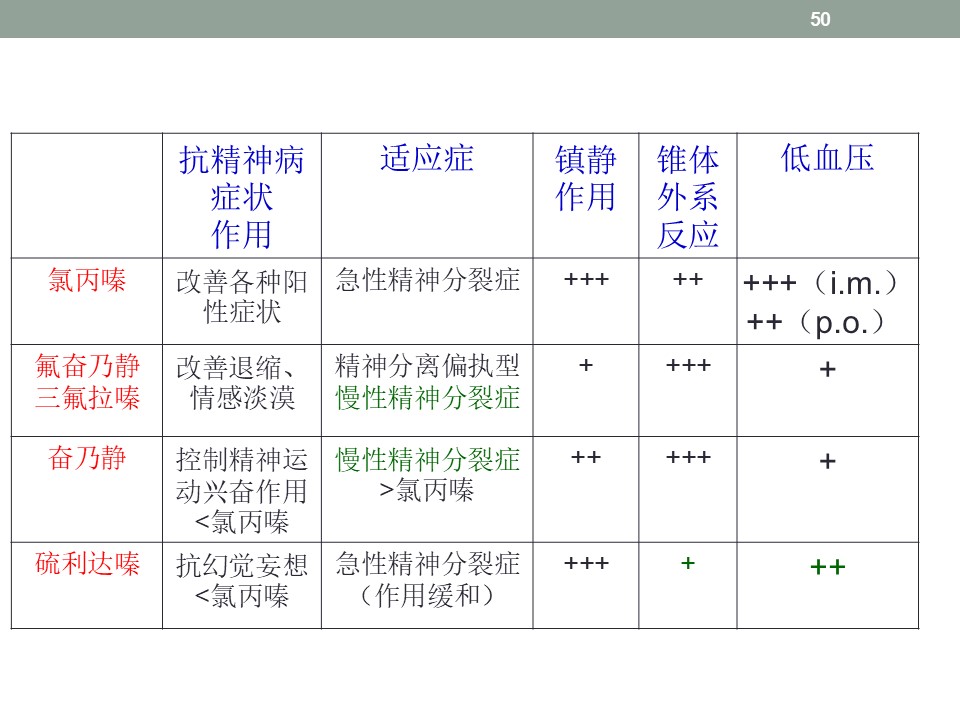The width and height of the screenshot is (960, 720).
Task: Click the red drug name 氟奋乃静
Action: pos(87,366)
